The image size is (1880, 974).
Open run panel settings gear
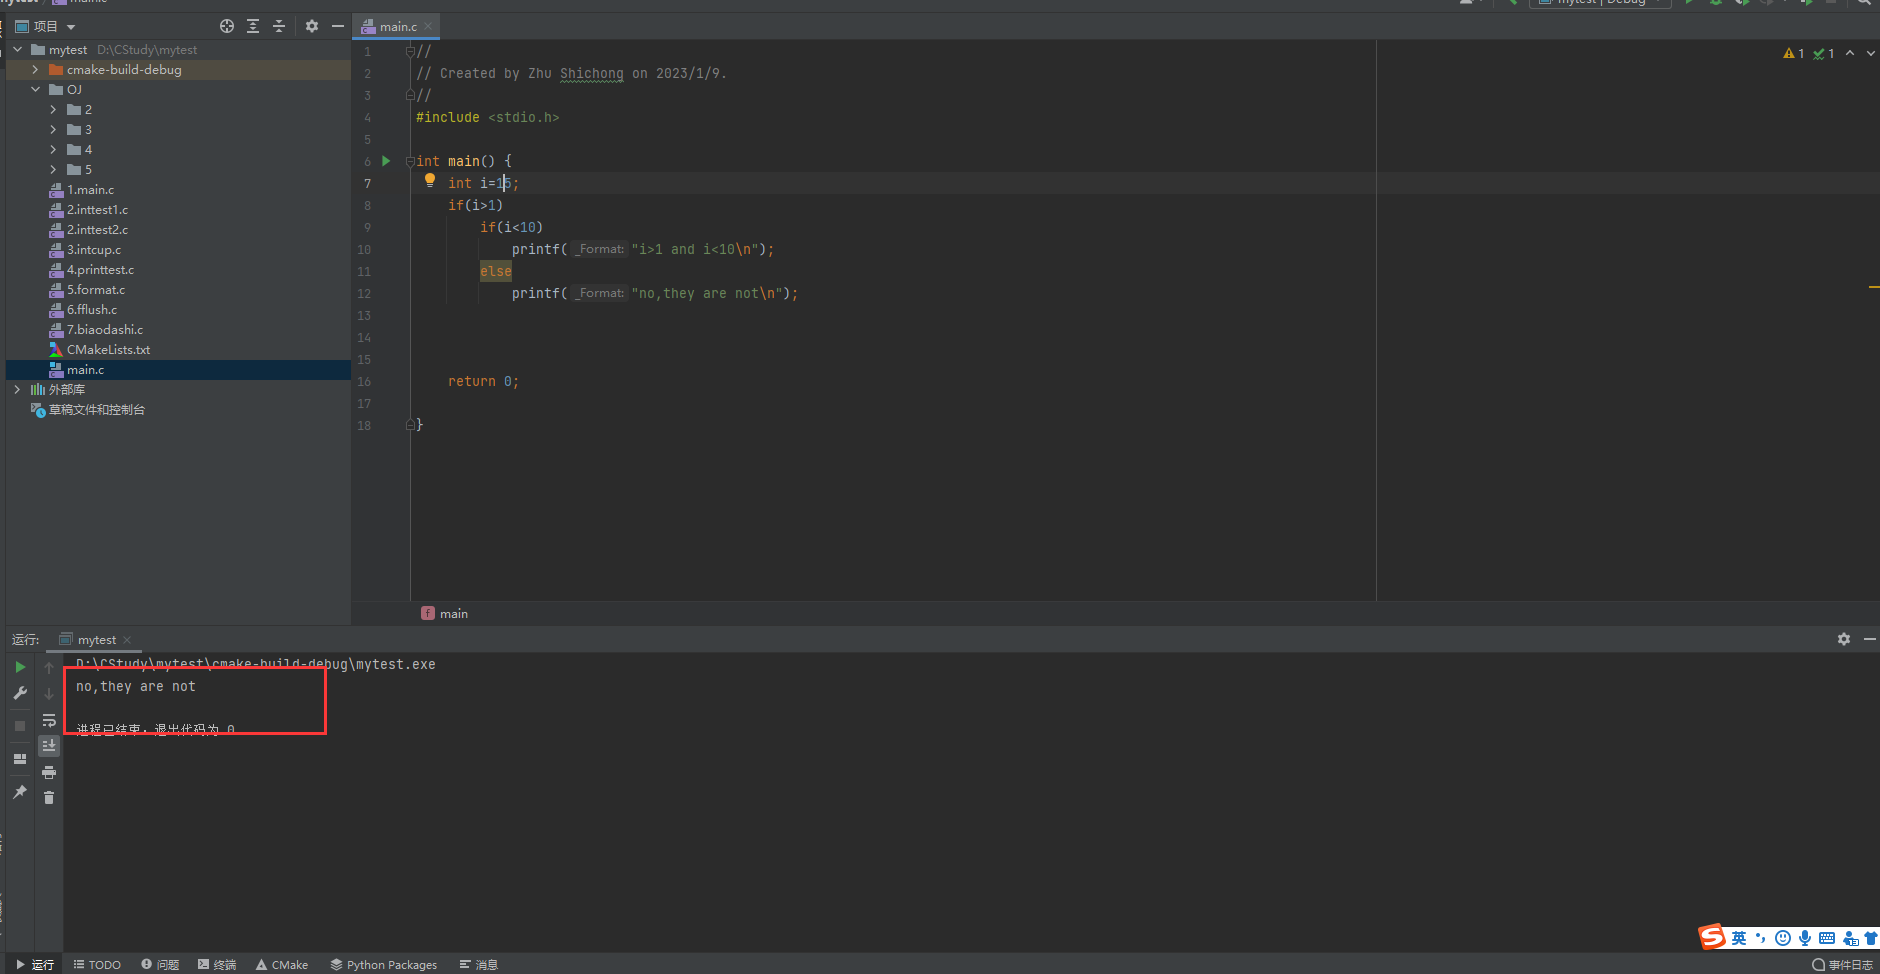pos(1844,639)
